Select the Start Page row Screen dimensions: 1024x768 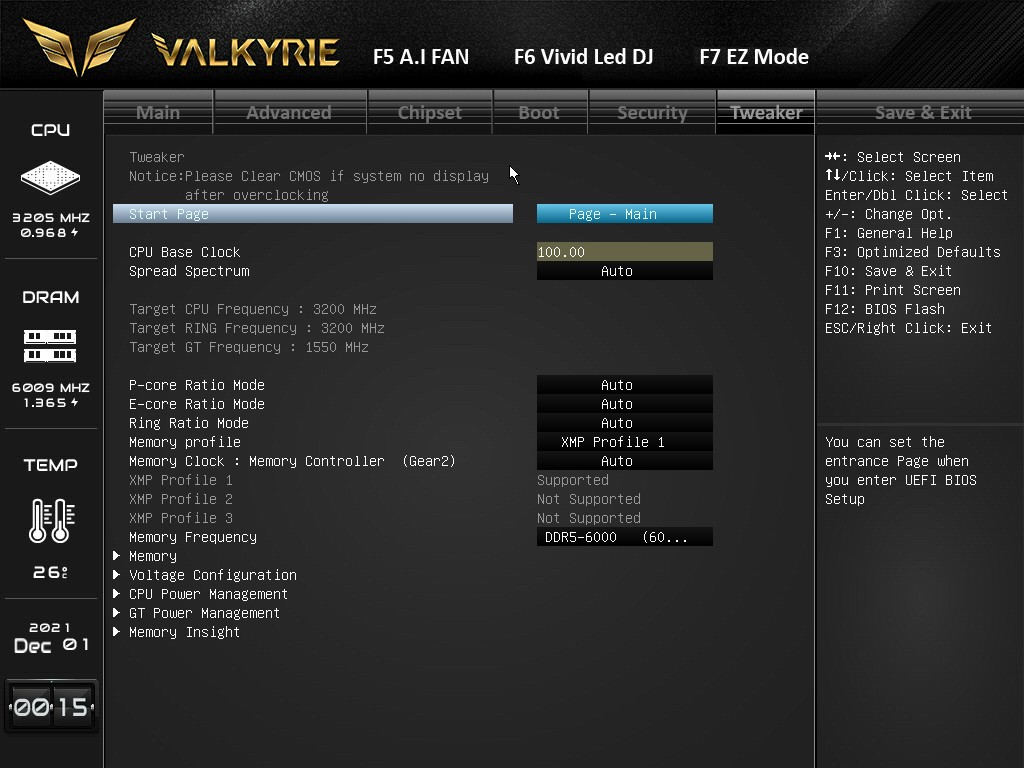click(313, 214)
